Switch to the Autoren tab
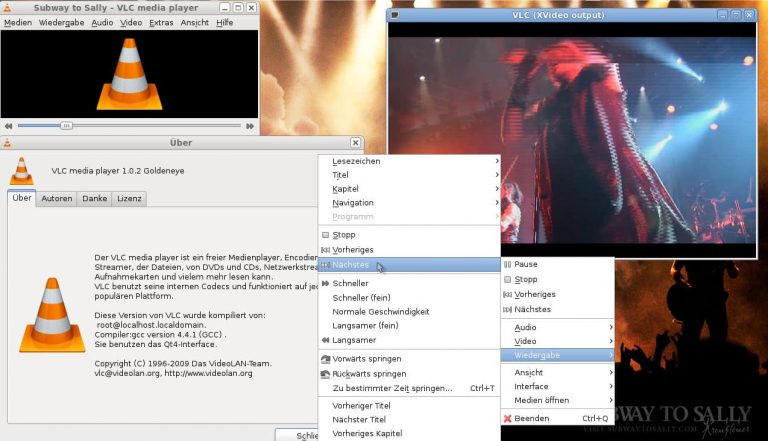Screen dimensions: 768x441 (57, 199)
